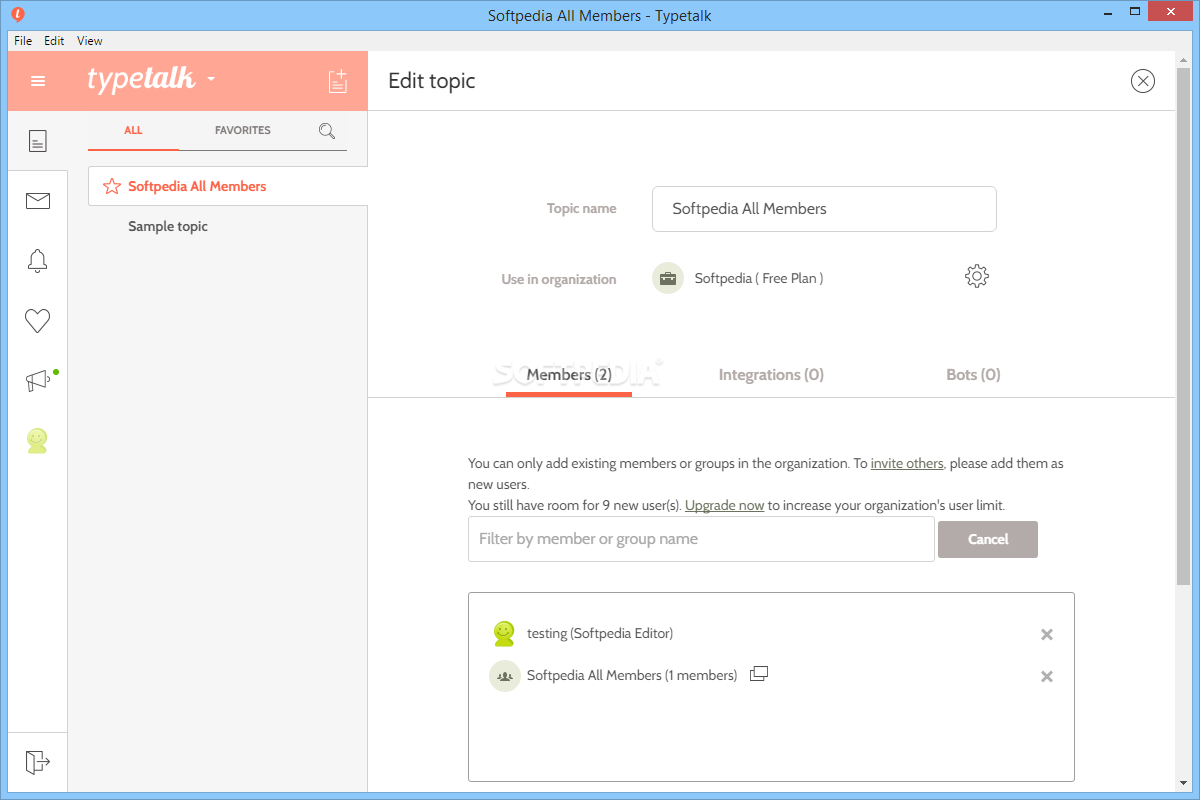Click the vertical scrollbar down arrow
This screenshot has height=800, width=1200.
click(1184, 782)
